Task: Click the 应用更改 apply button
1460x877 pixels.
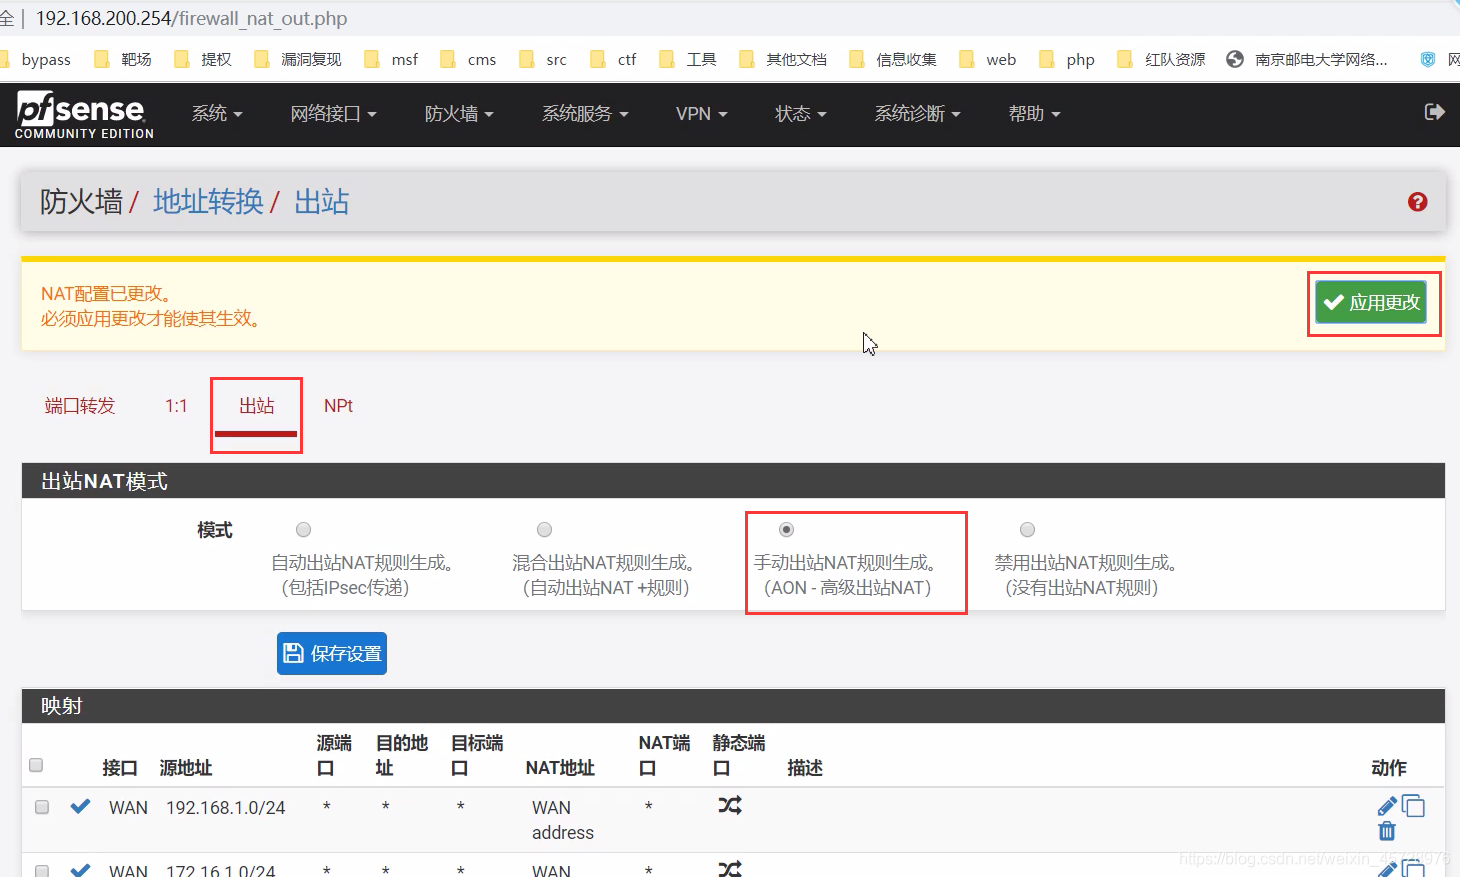Action: tap(1371, 302)
